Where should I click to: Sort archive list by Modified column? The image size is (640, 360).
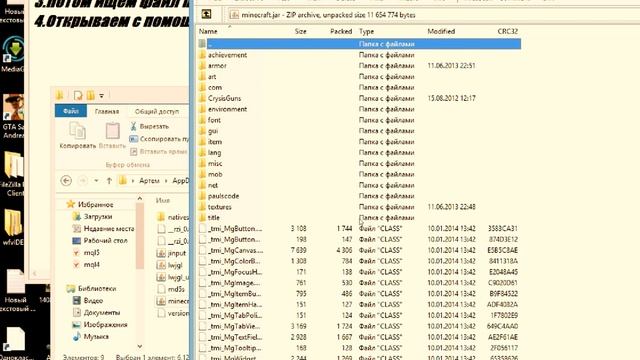click(x=441, y=31)
